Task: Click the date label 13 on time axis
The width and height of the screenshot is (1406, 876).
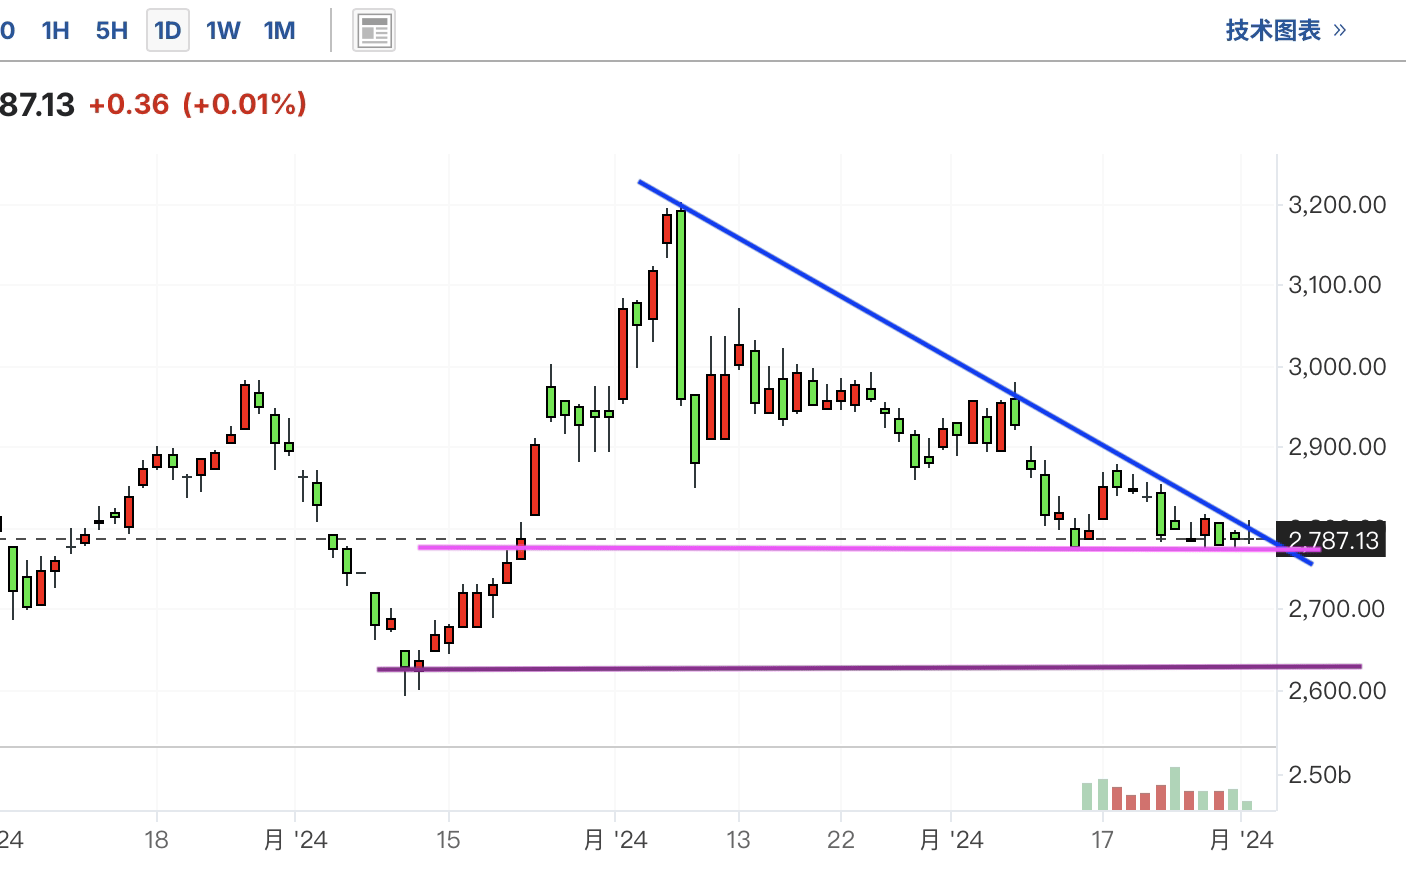Action: (738, 840)
